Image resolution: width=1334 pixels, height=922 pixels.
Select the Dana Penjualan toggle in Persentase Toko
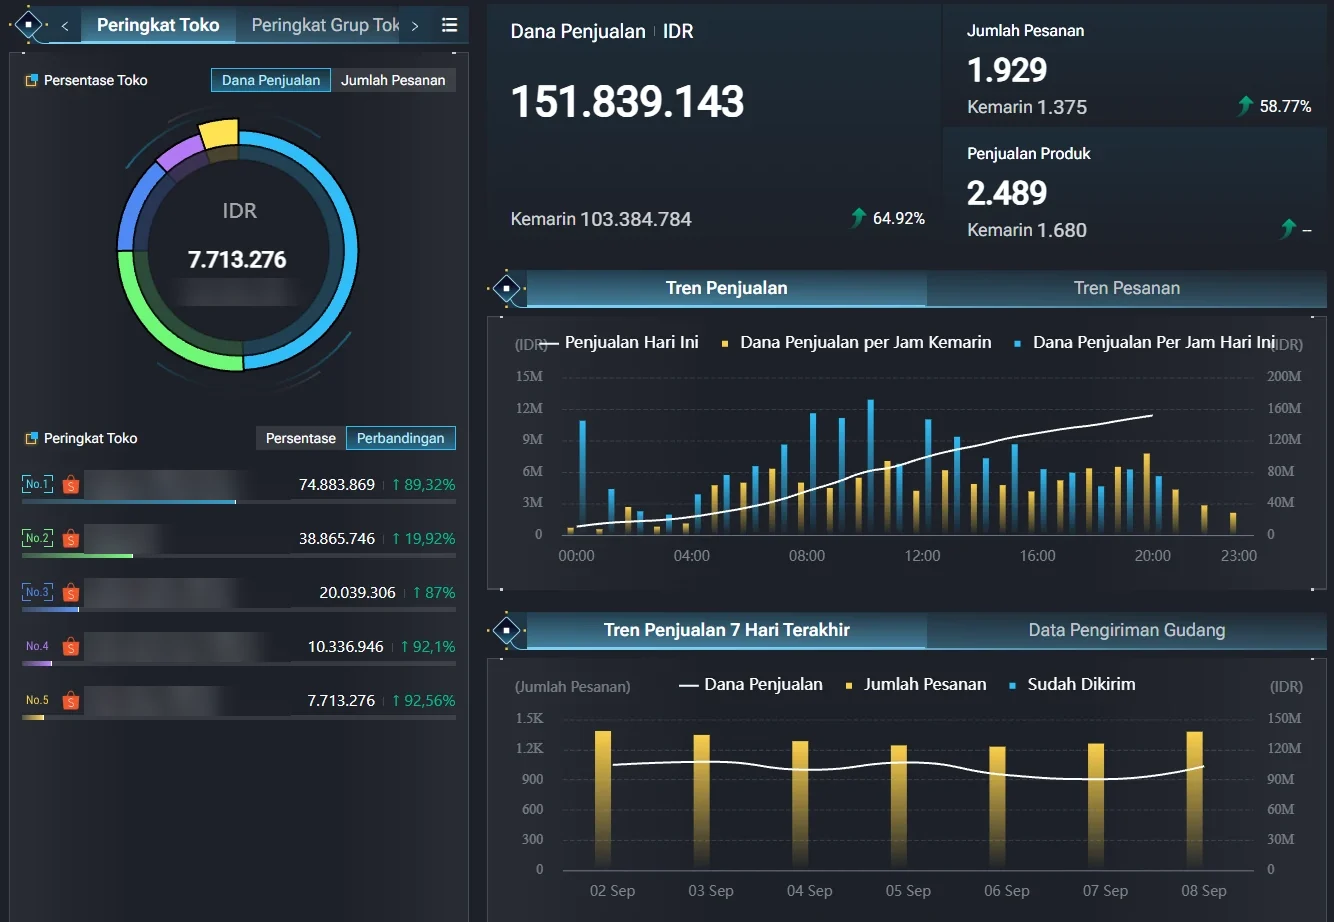[x=271, y=80]
